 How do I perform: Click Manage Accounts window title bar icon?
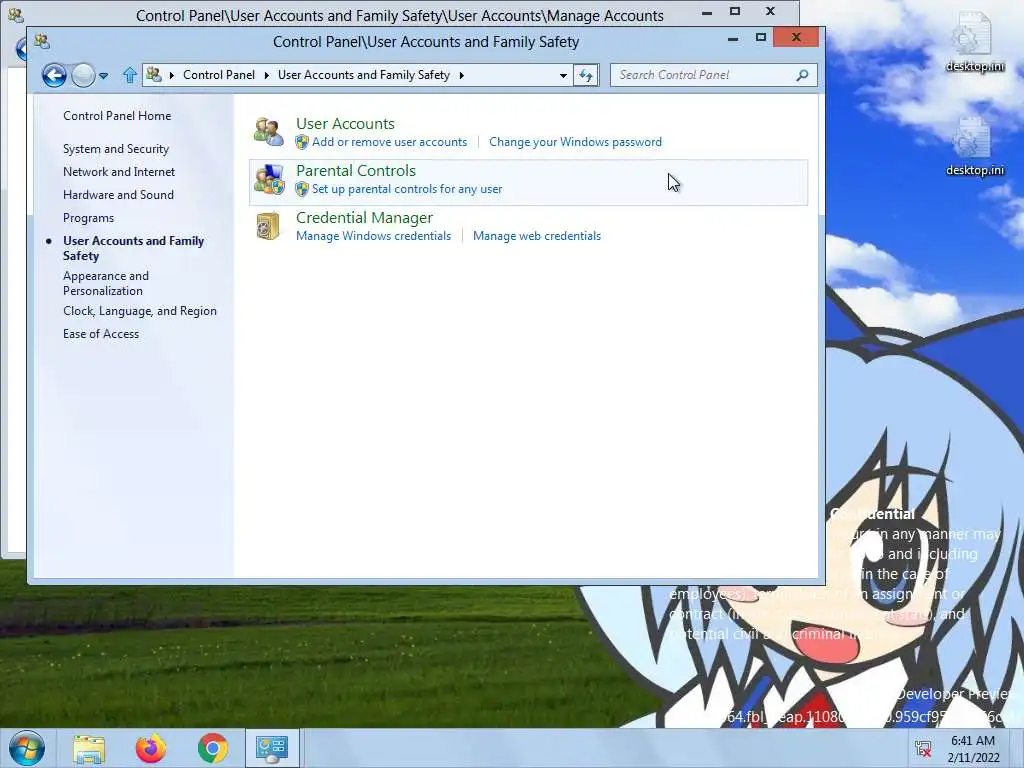pos(16,14)
